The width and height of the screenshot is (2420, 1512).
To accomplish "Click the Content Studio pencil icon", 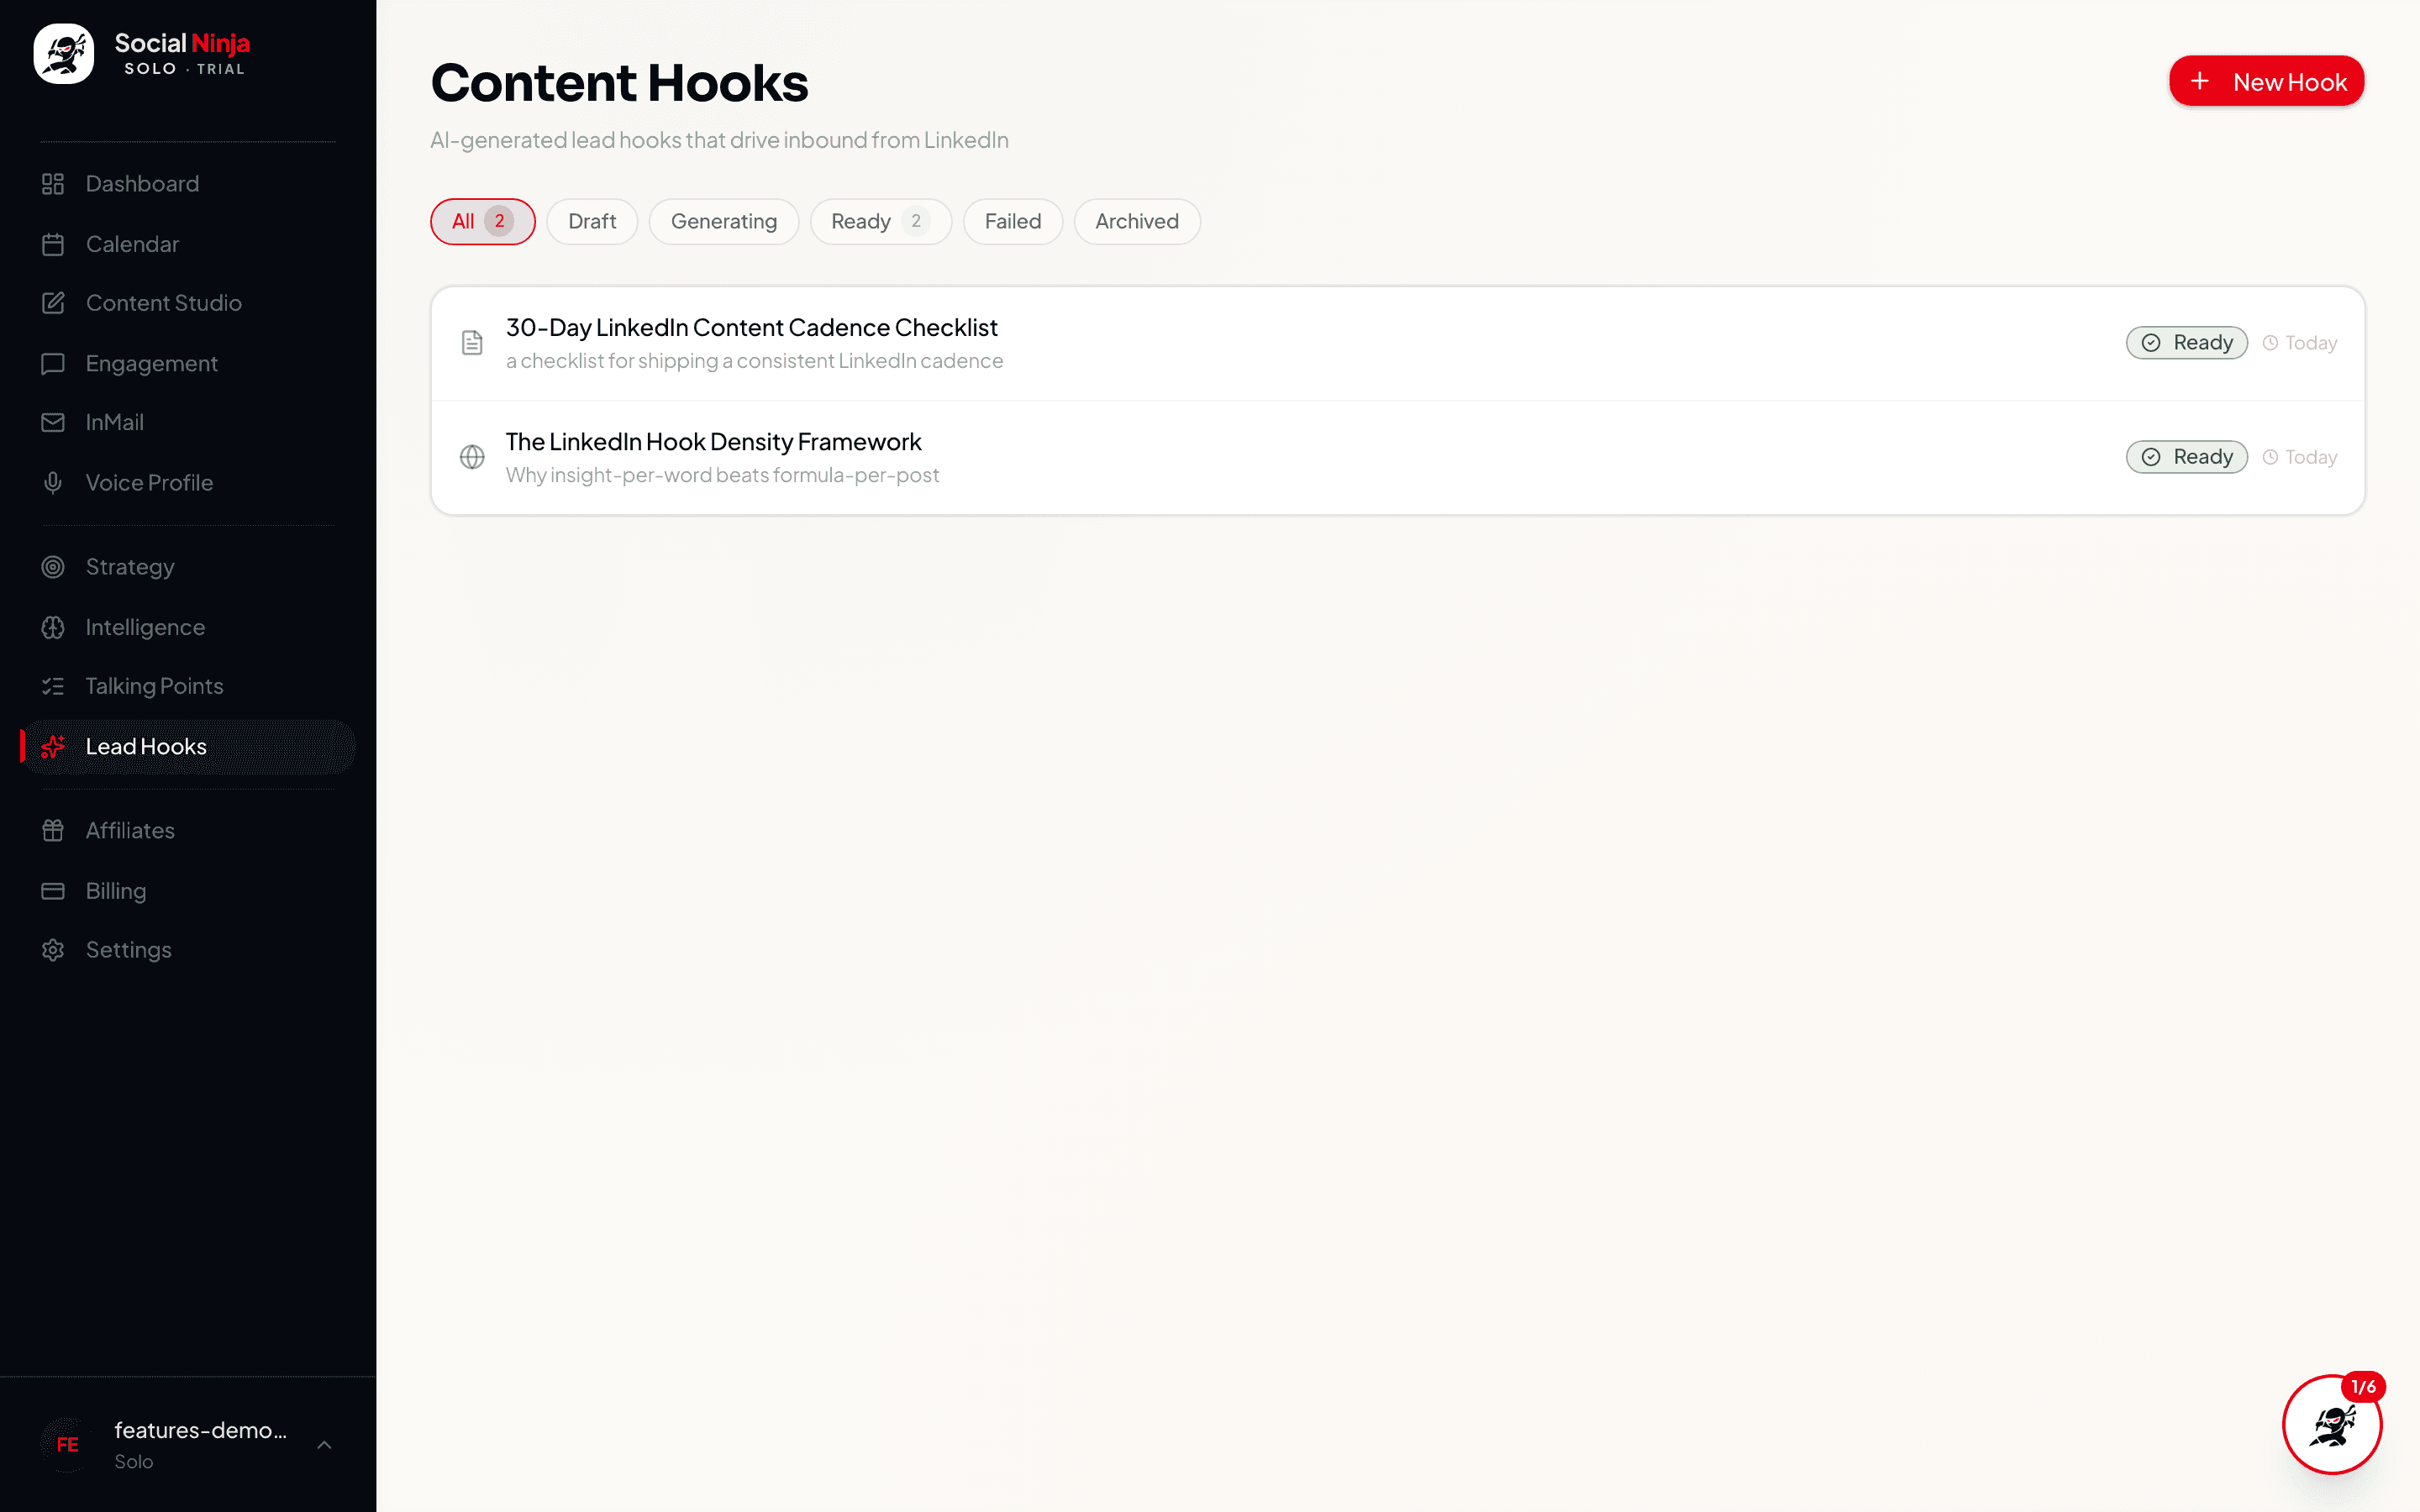I will coord(53,303).
